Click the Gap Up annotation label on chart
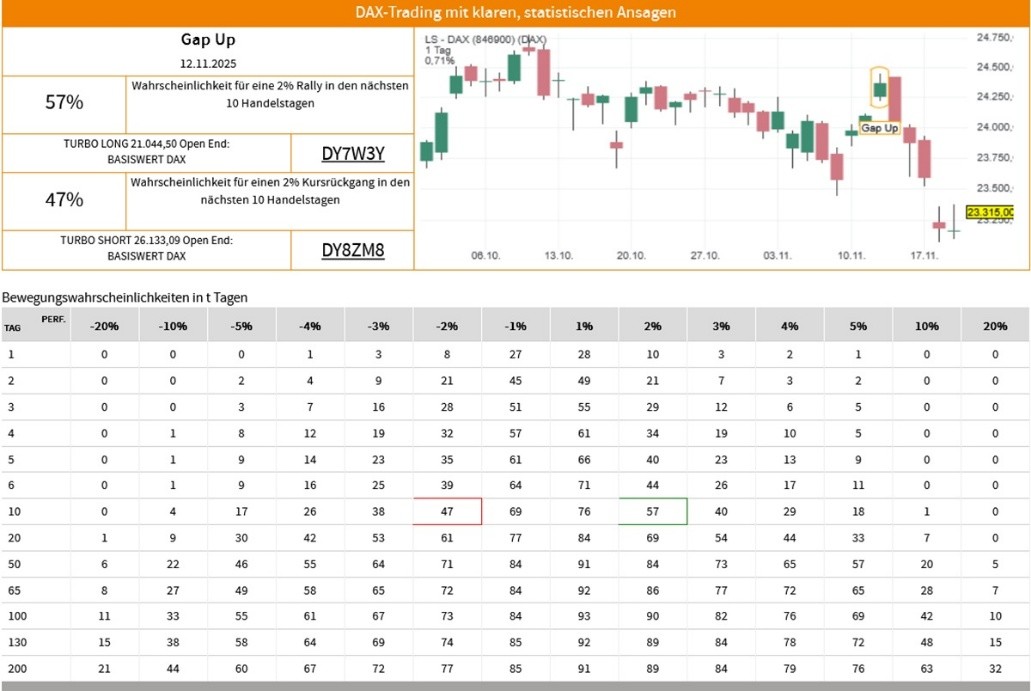 pyautogui.click(x=879, y=128)
